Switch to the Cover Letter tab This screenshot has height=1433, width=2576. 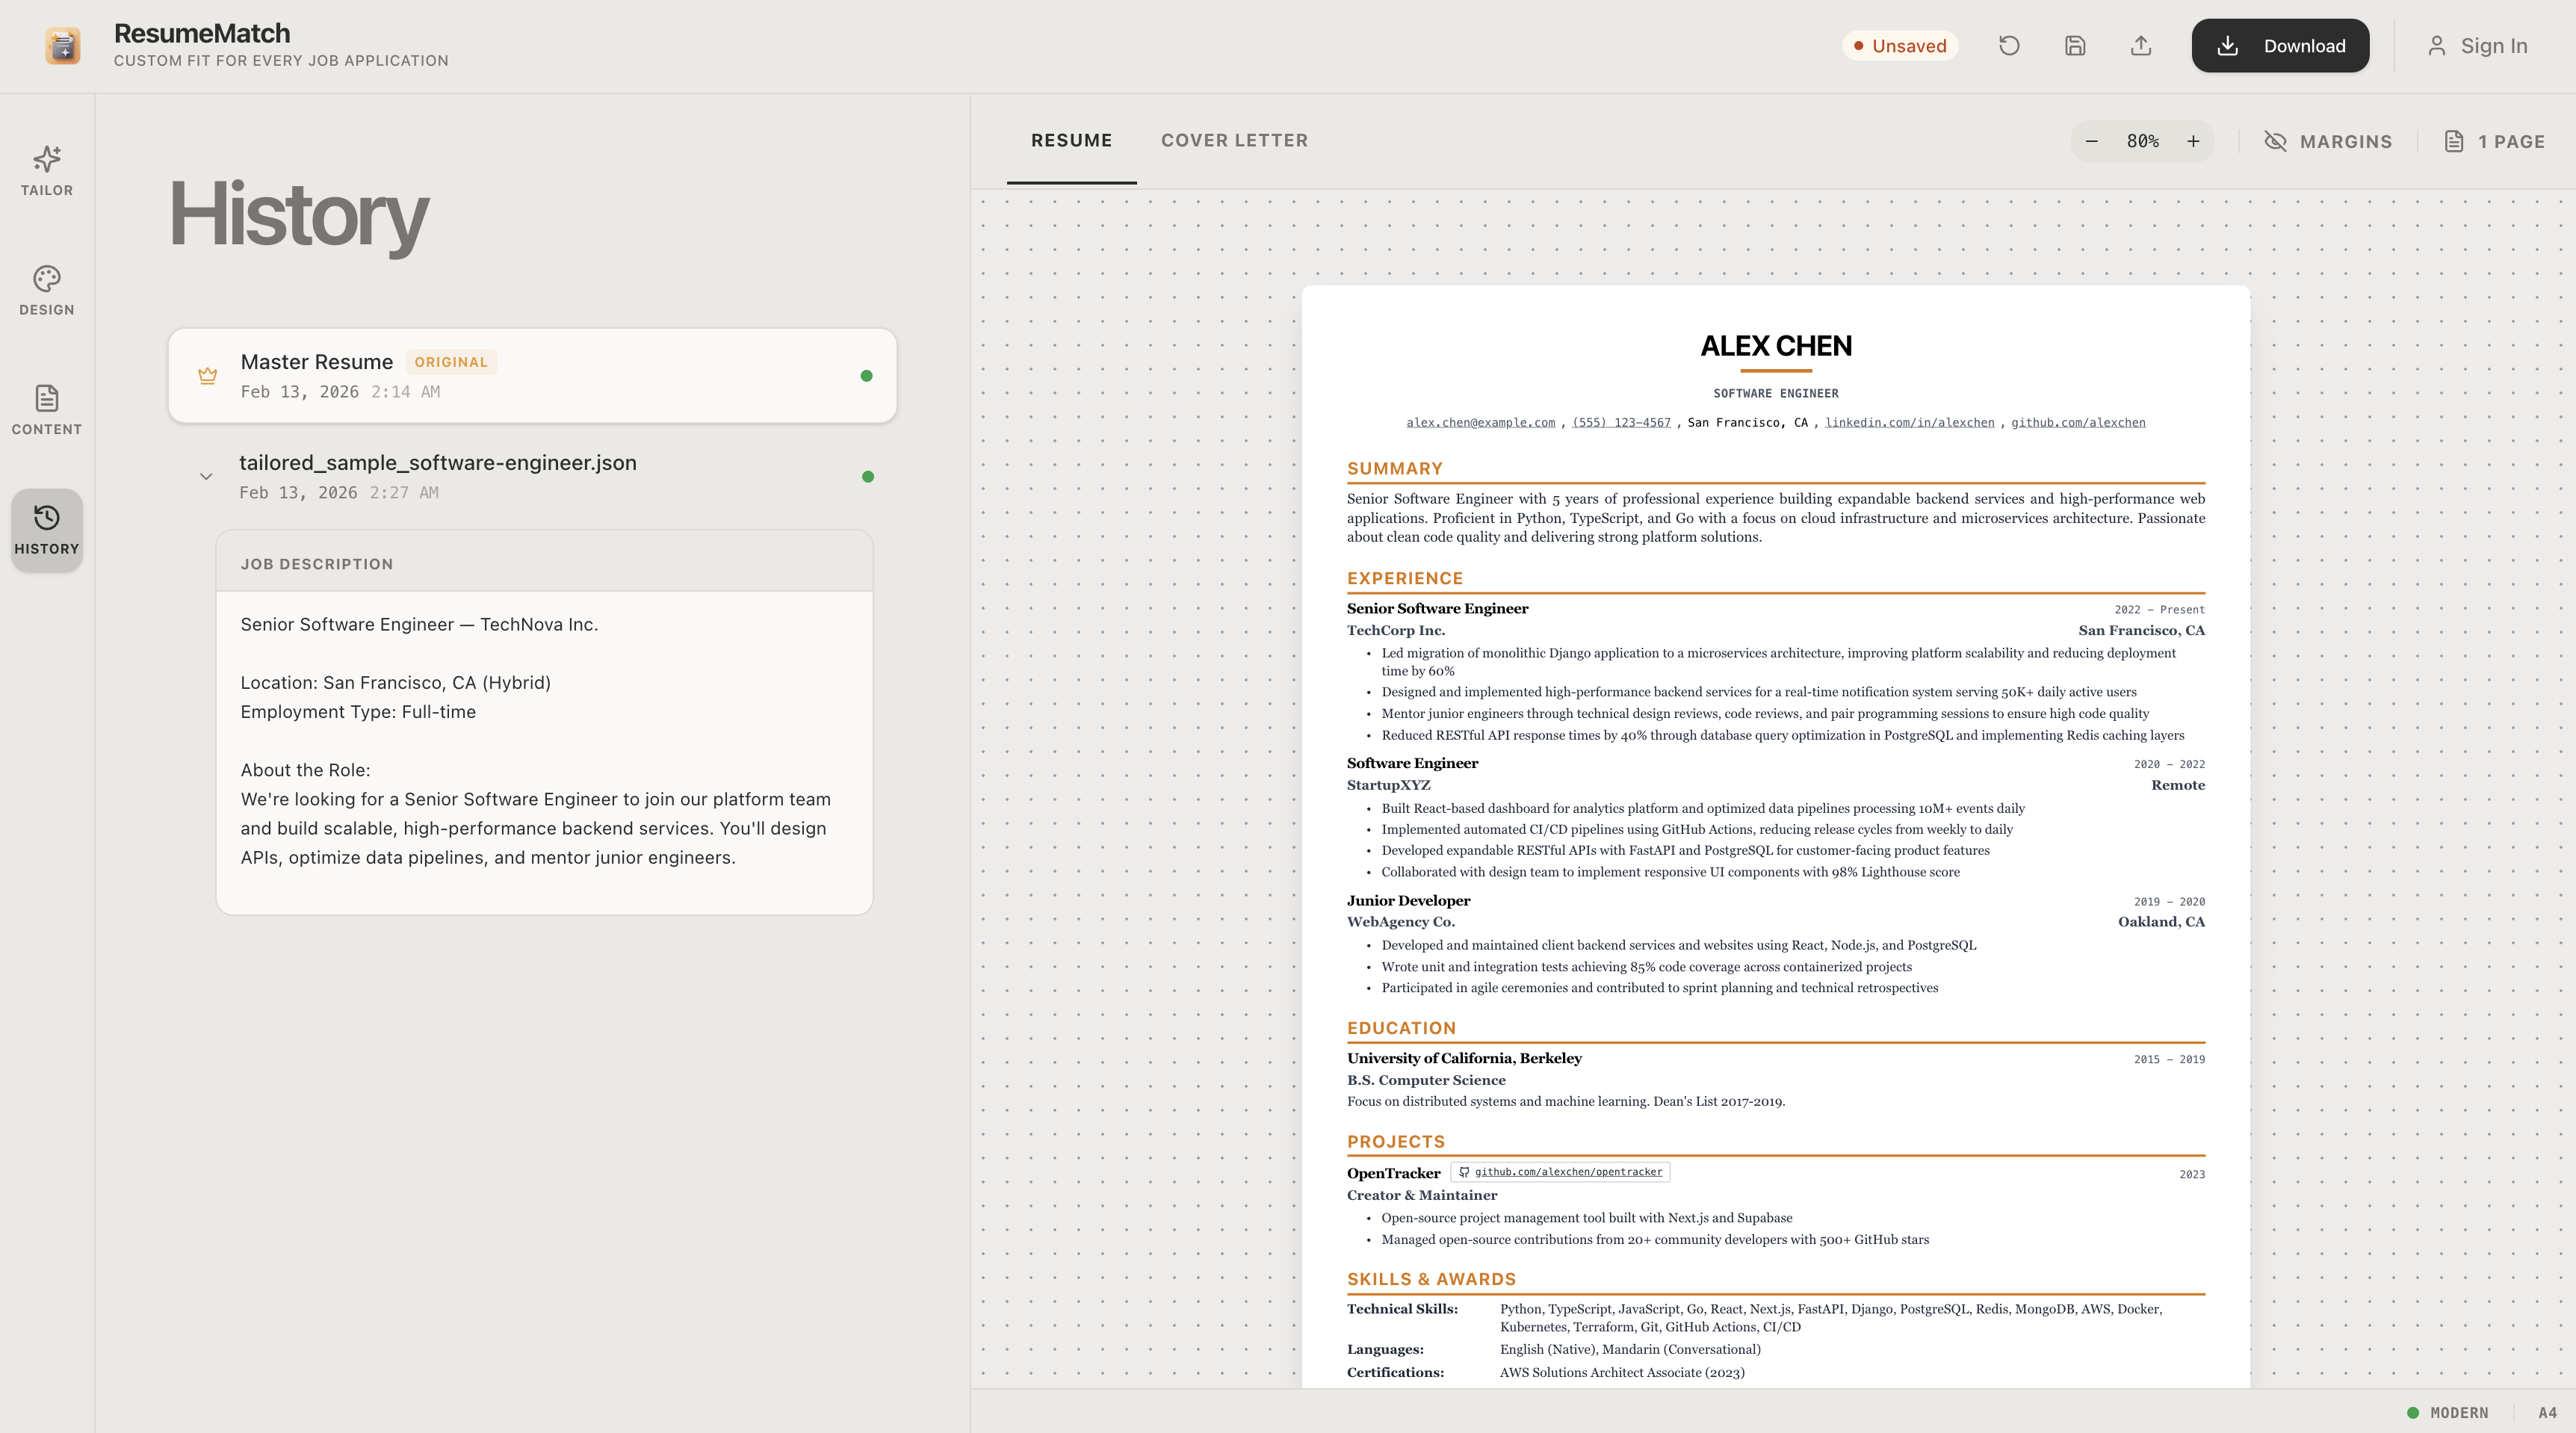[1235, 140]
